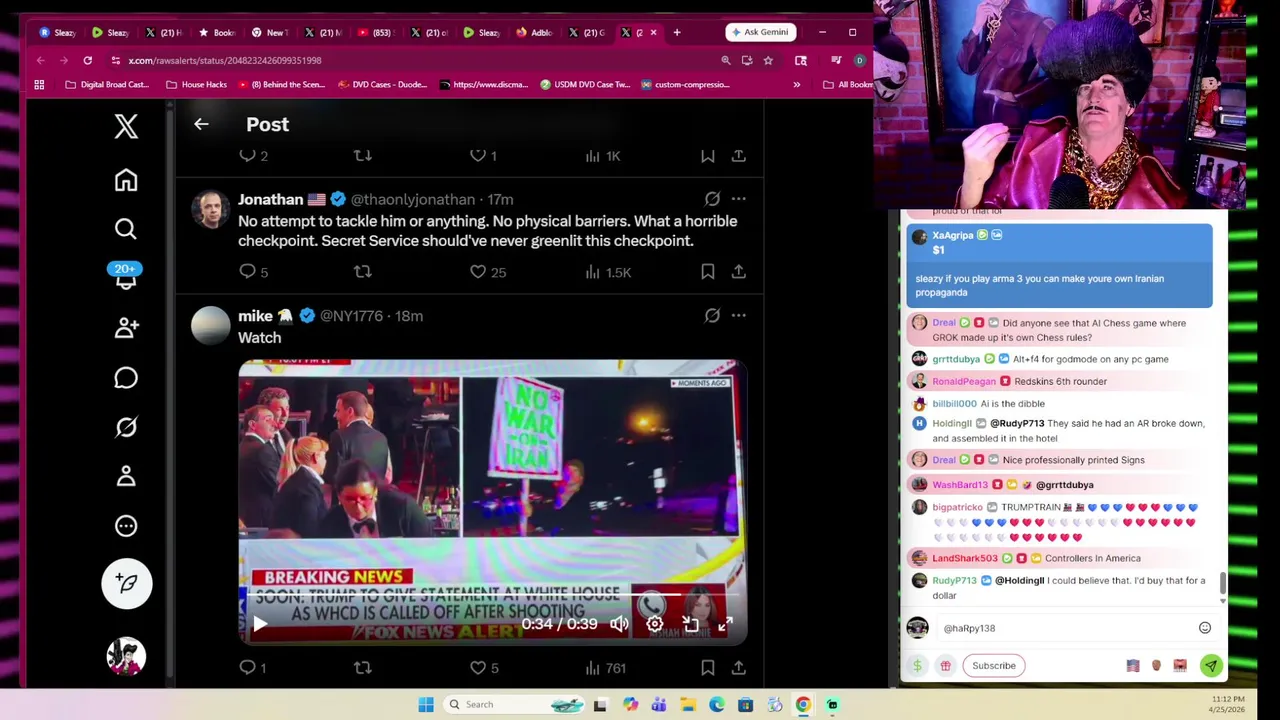
Task: Send a tip with dollar icon
Action: pos(917,666)
